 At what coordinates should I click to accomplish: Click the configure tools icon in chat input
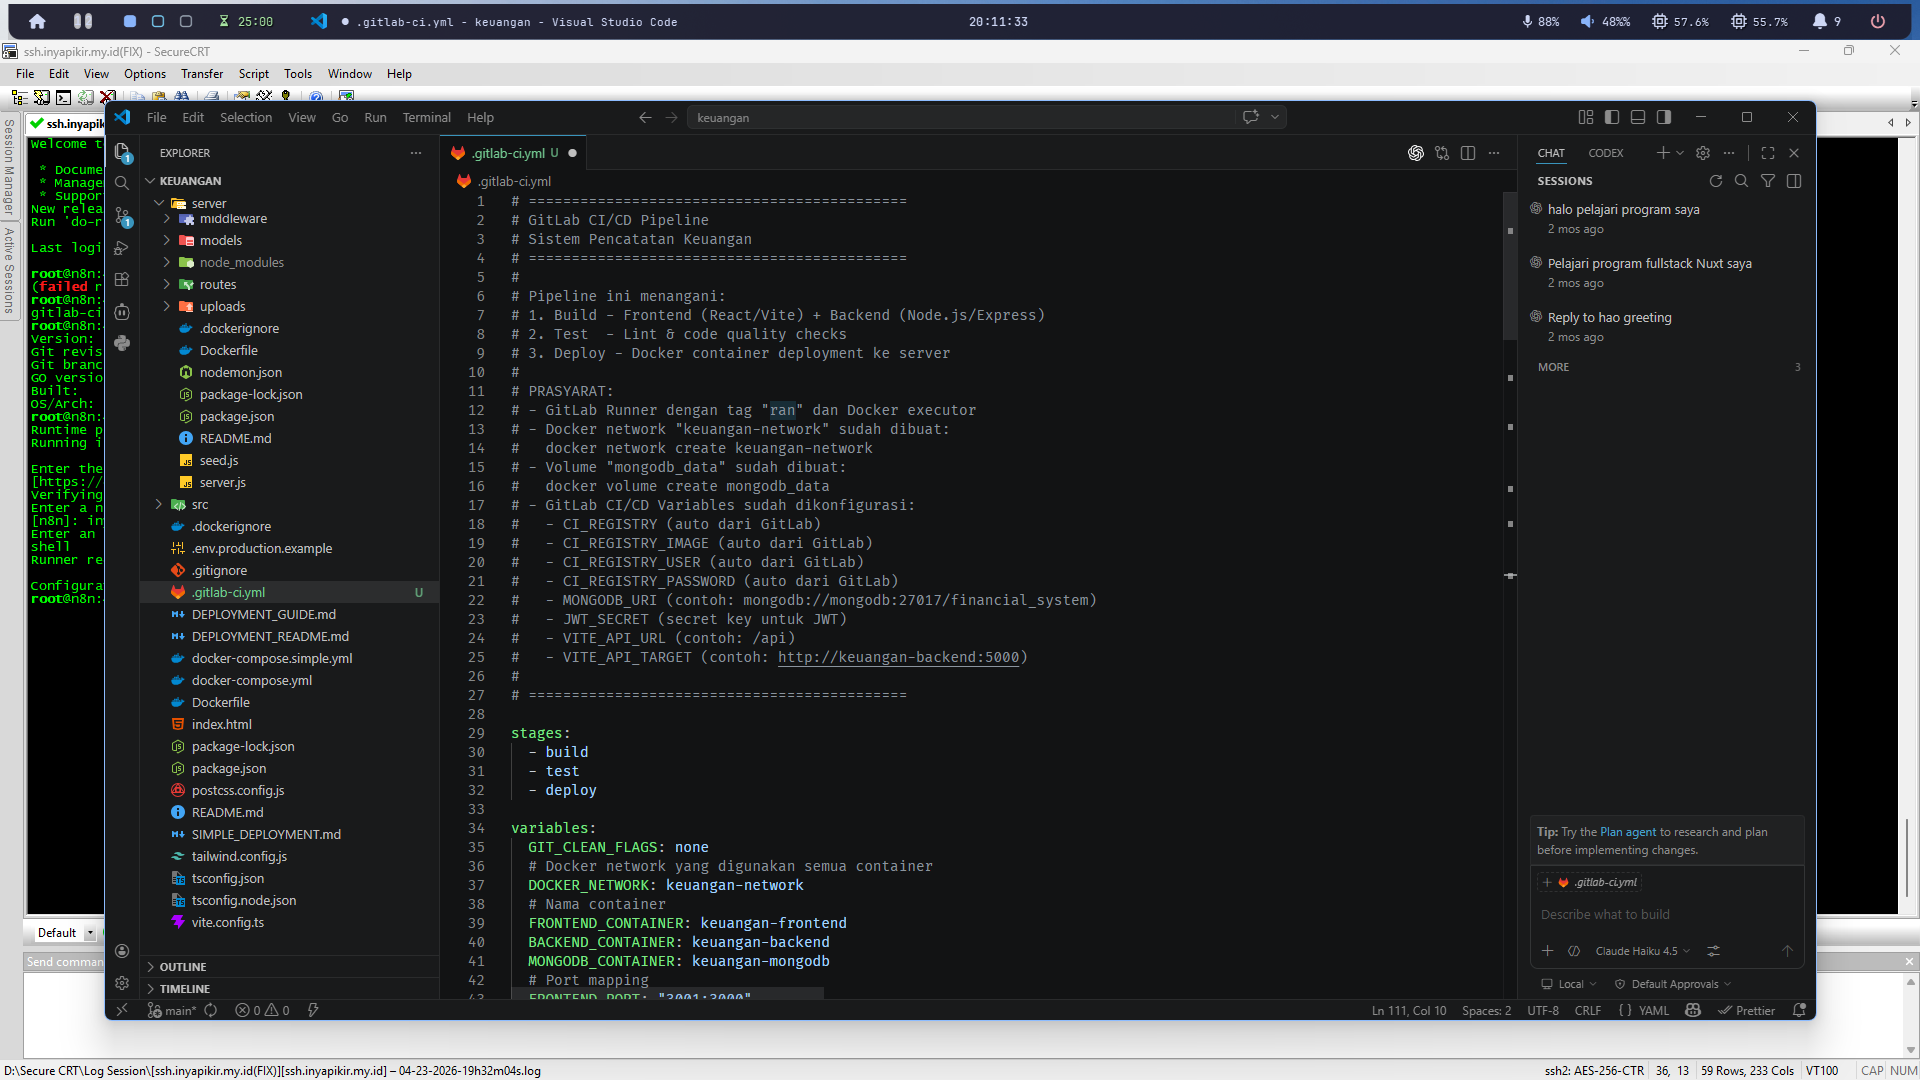(x=1713, y=951)
